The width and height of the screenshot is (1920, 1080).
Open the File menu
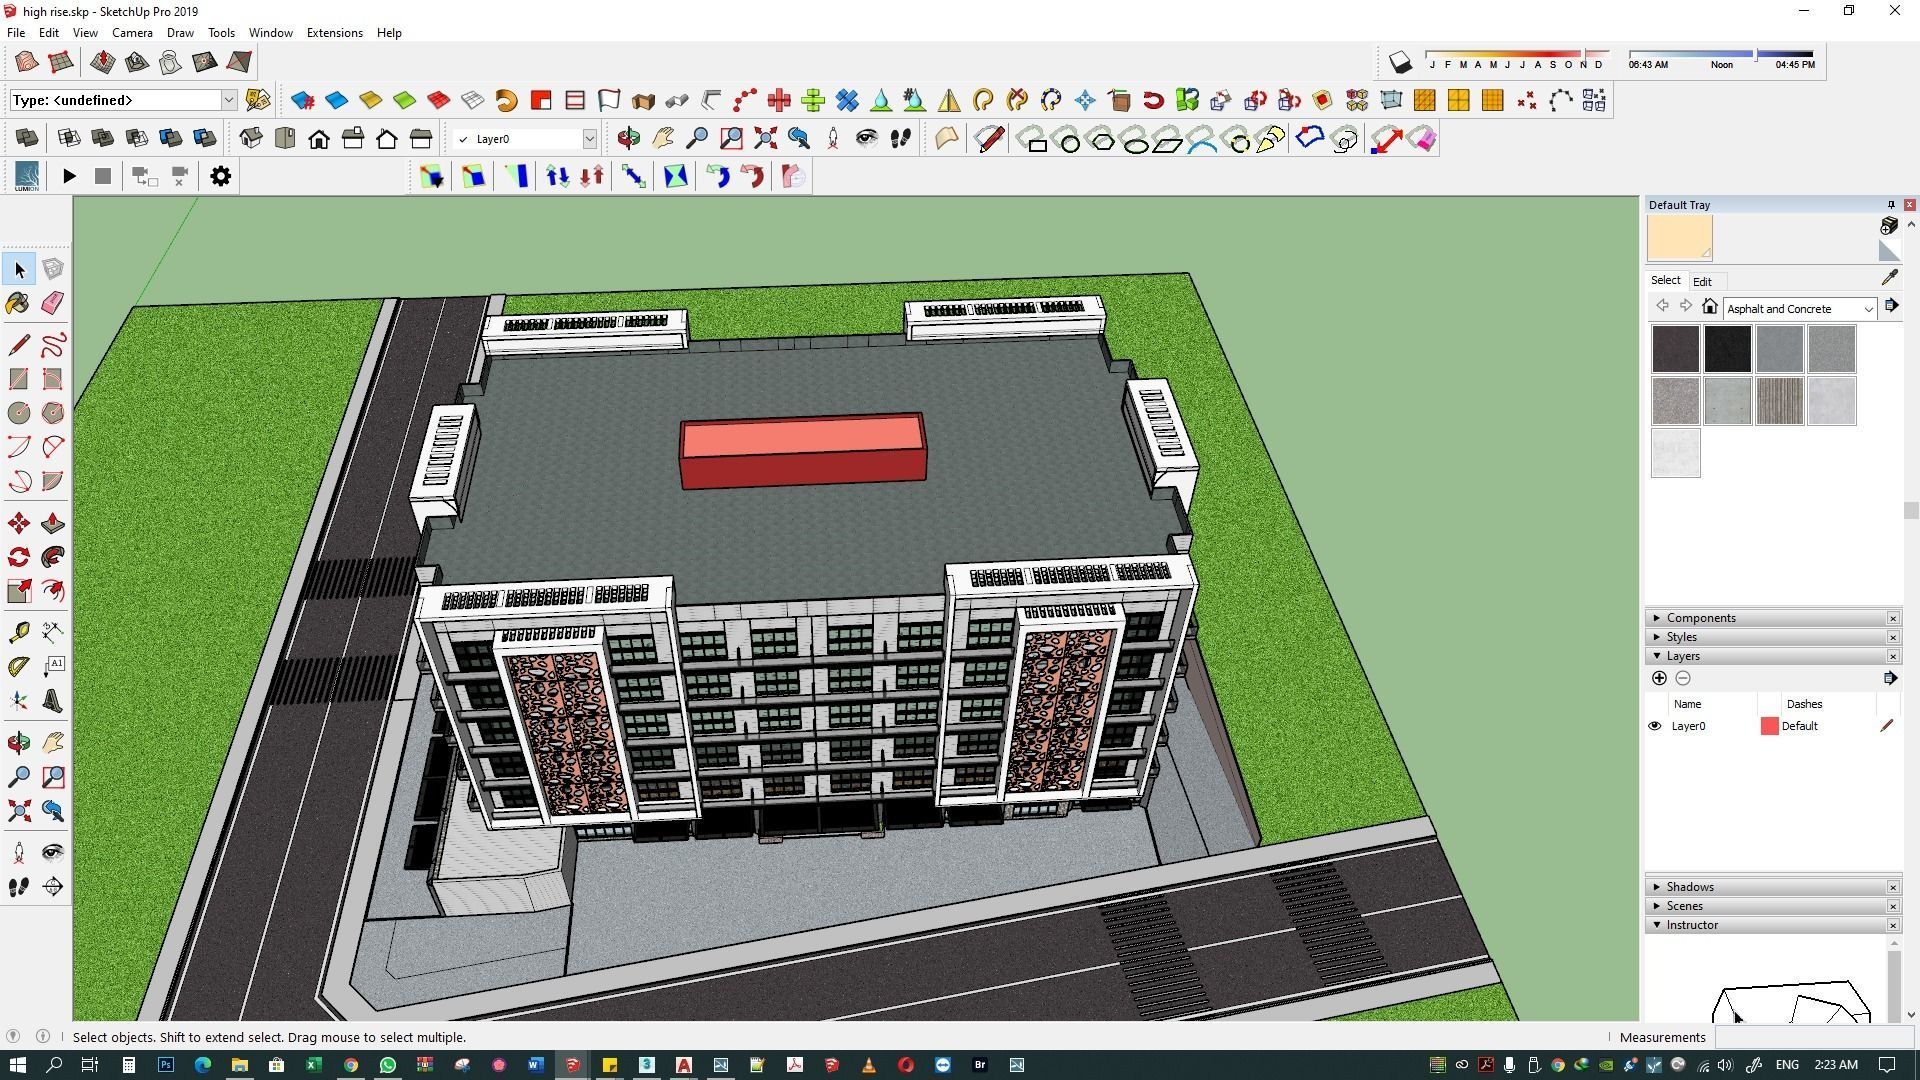pyautogui.click(x=16, y=33)
